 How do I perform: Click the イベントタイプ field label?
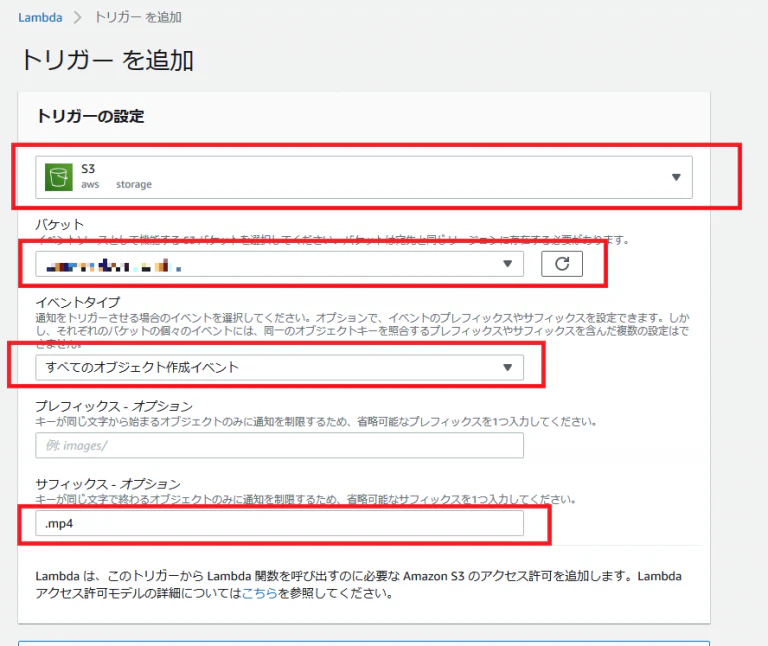click(78, 302)
